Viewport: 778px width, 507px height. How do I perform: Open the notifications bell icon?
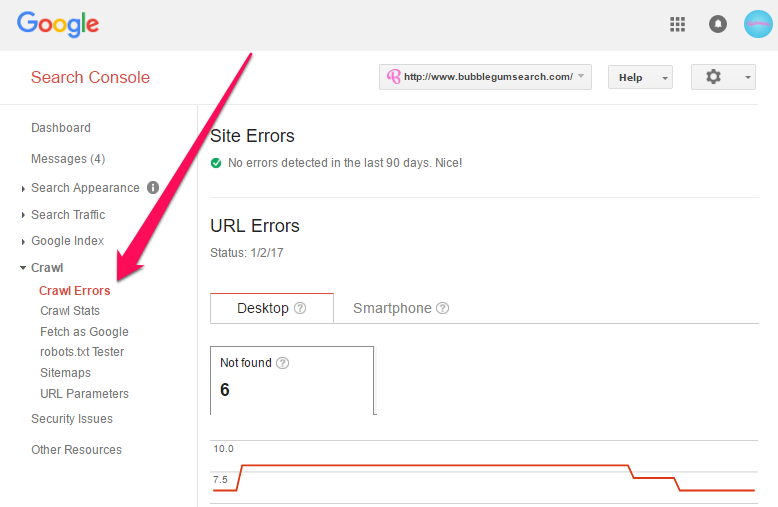coord(717,24)
